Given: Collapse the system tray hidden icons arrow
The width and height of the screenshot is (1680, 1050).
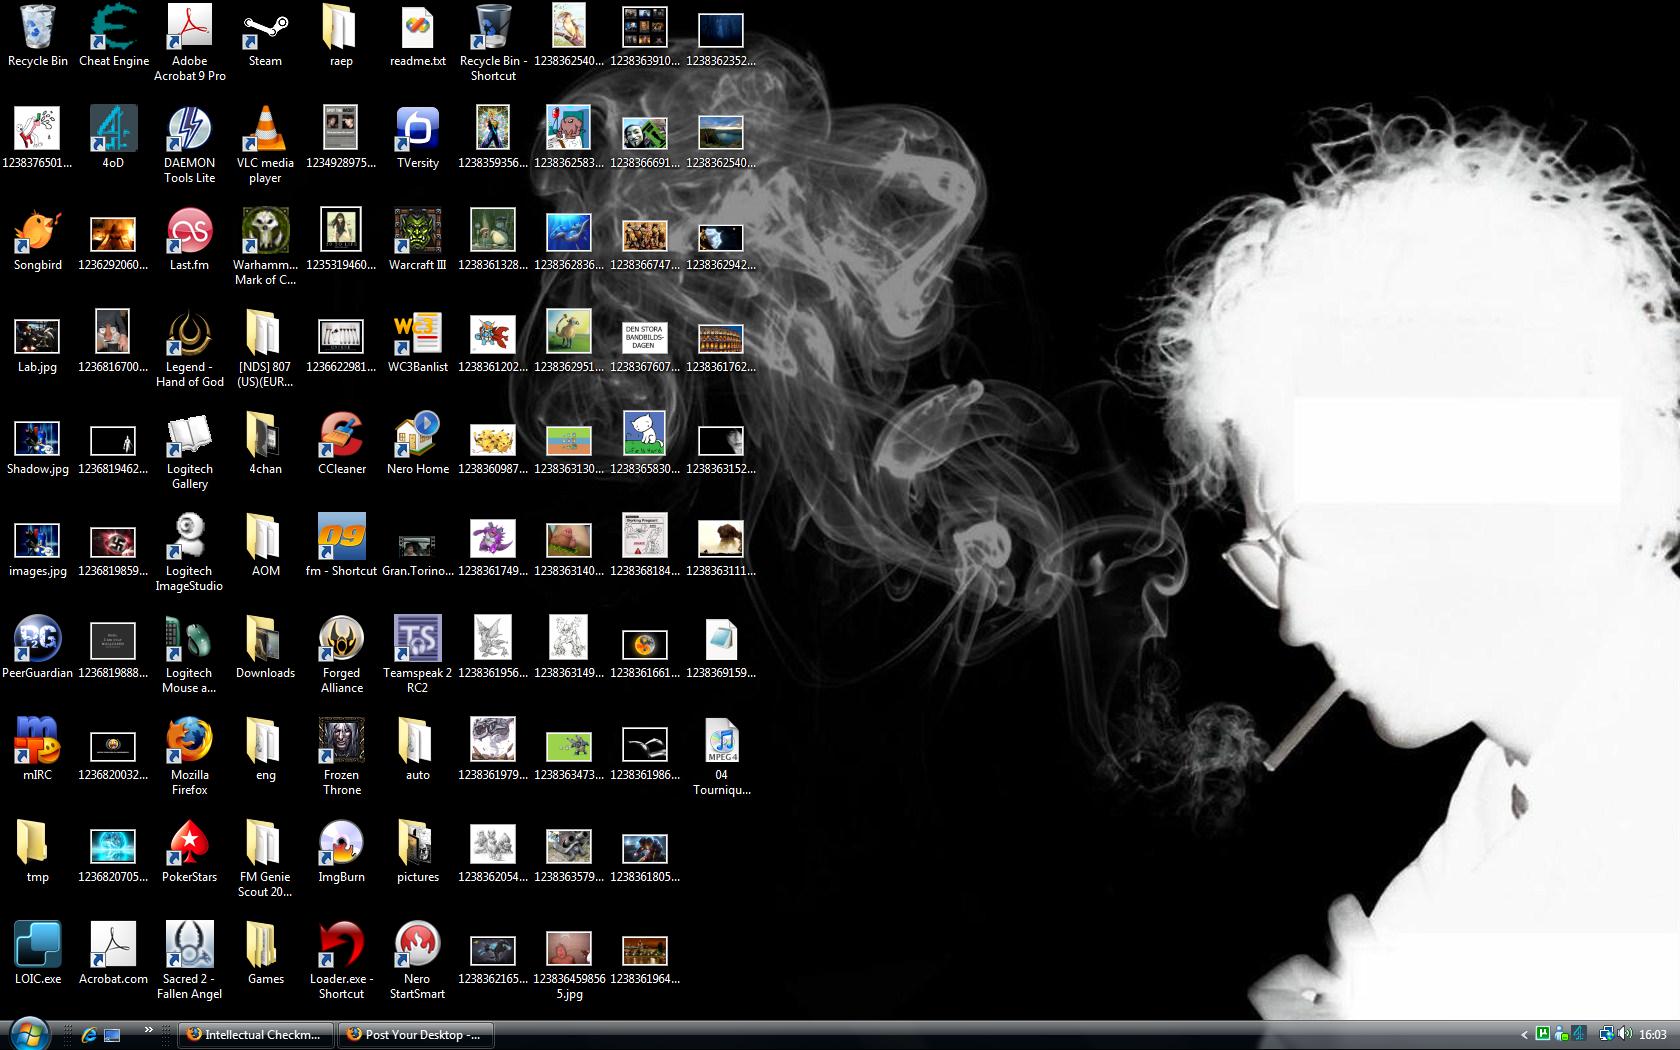Looking at the screenshot, I should click(1524, 1035).
